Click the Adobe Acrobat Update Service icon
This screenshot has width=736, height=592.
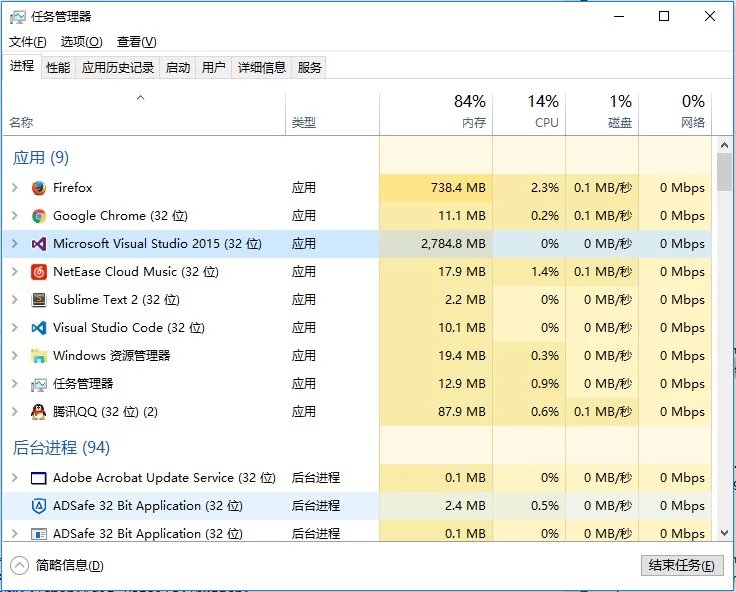[38, 478]
